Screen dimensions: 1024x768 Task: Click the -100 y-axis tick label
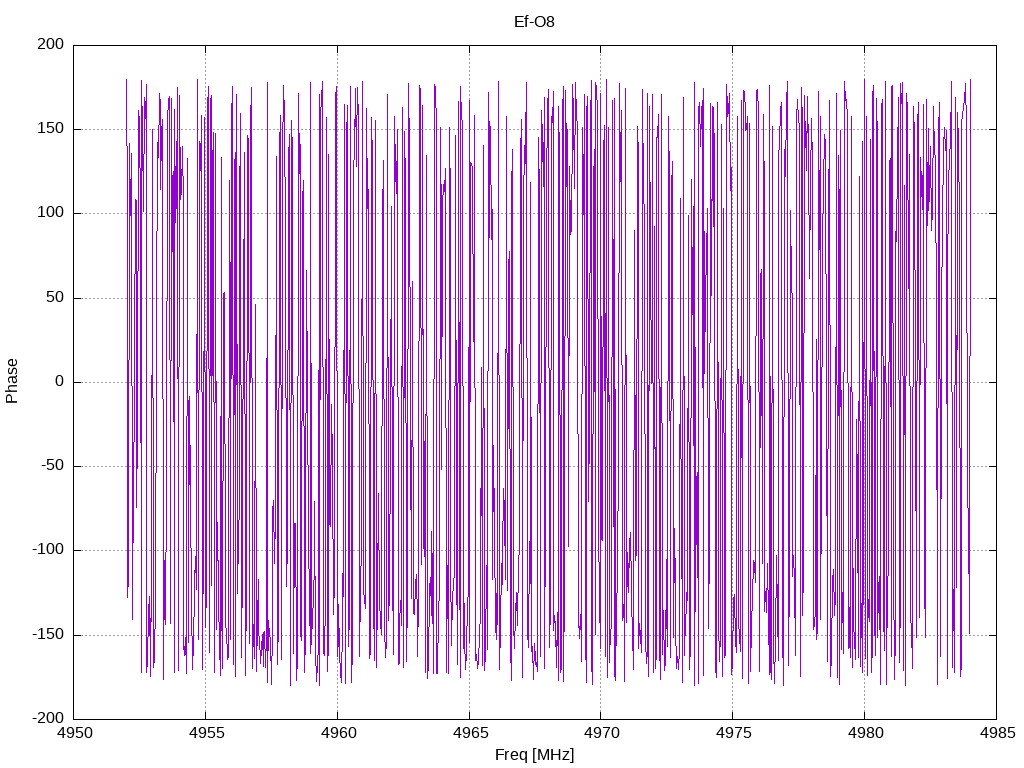pos(48,550)
